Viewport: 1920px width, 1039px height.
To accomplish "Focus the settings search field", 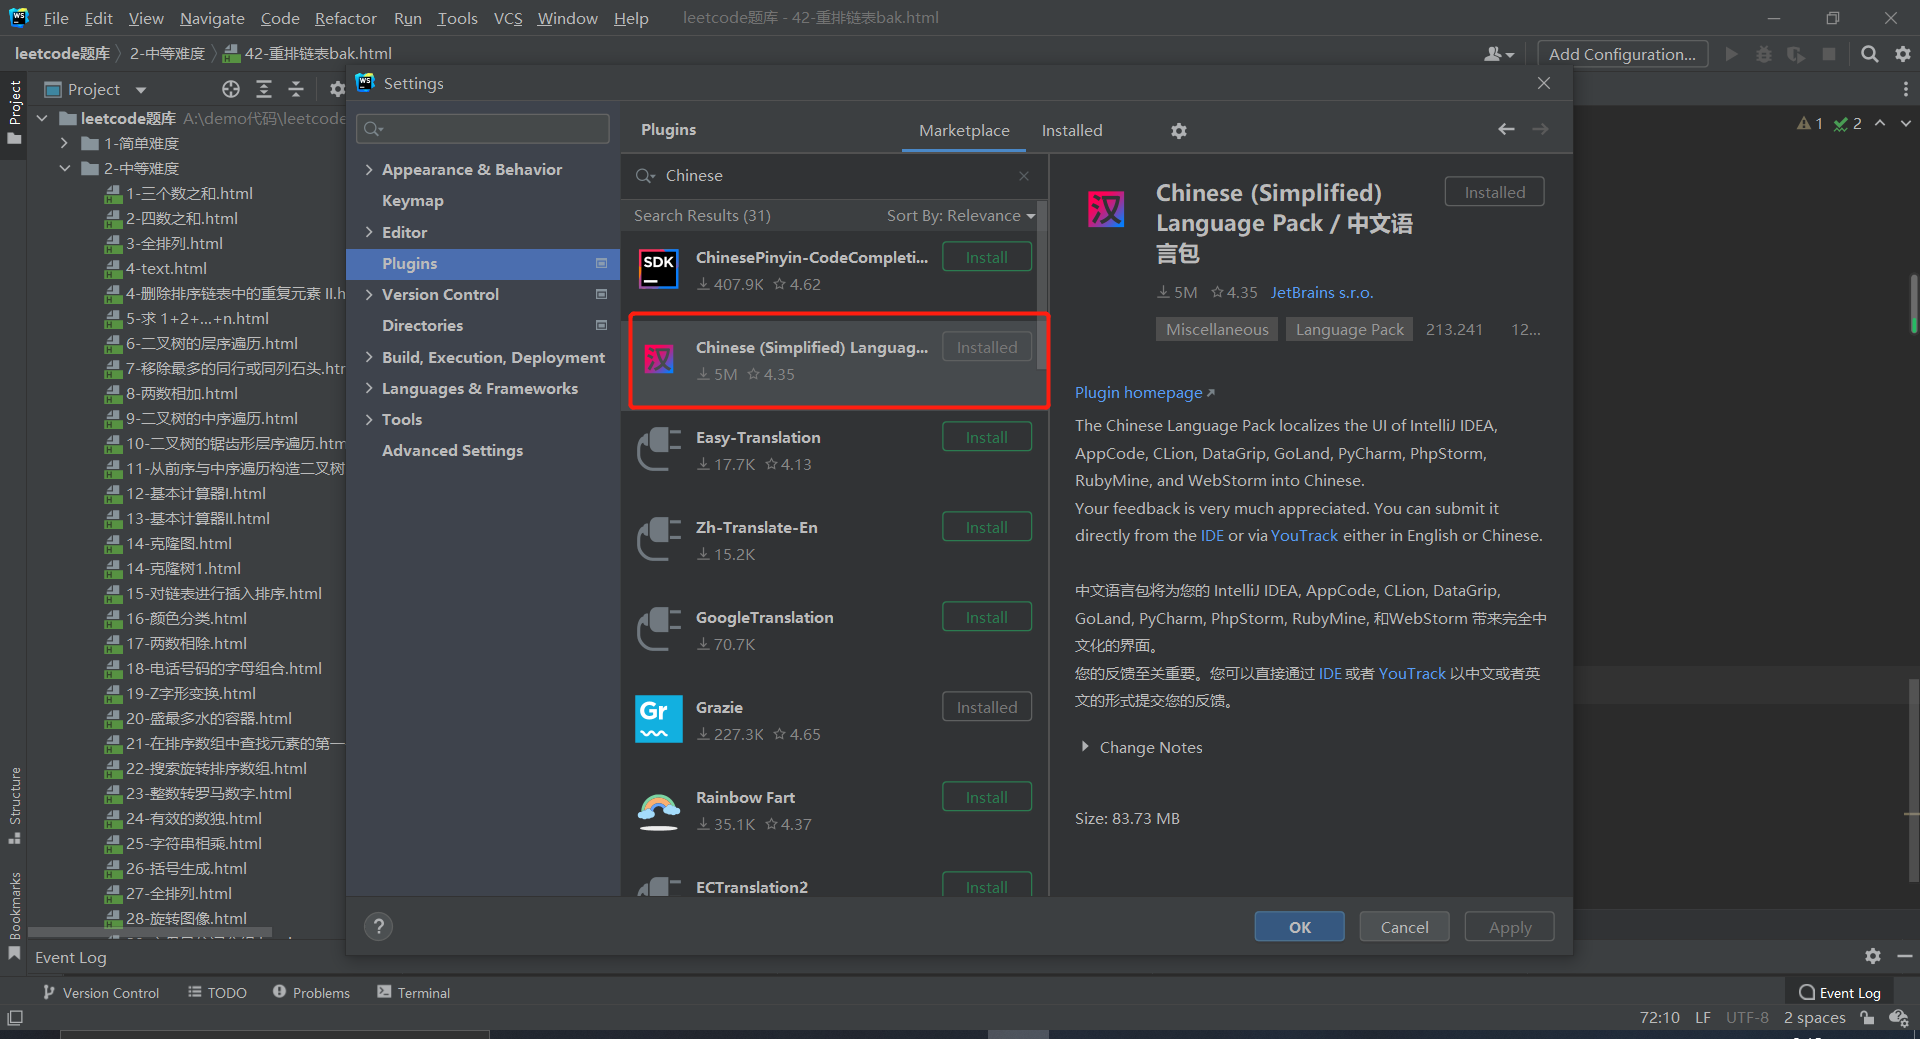I will [483, 128].
